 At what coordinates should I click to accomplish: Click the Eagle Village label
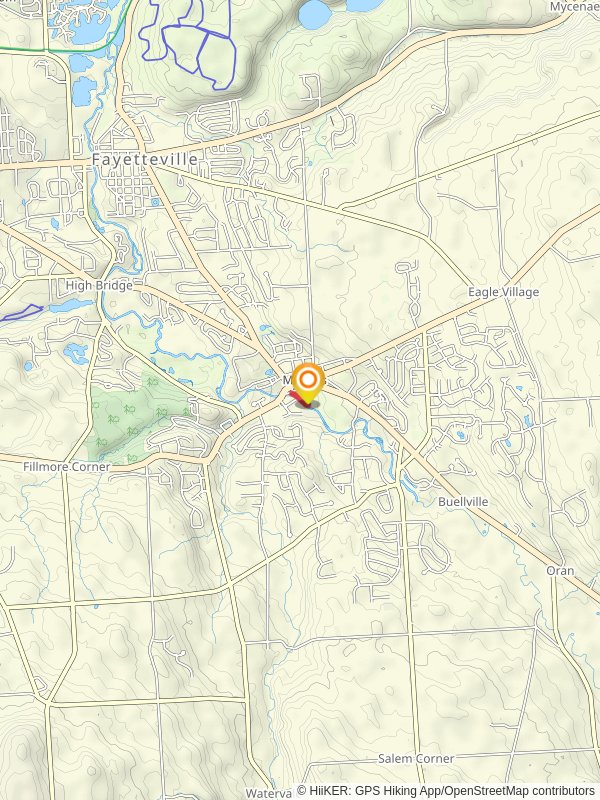[504, 292]
